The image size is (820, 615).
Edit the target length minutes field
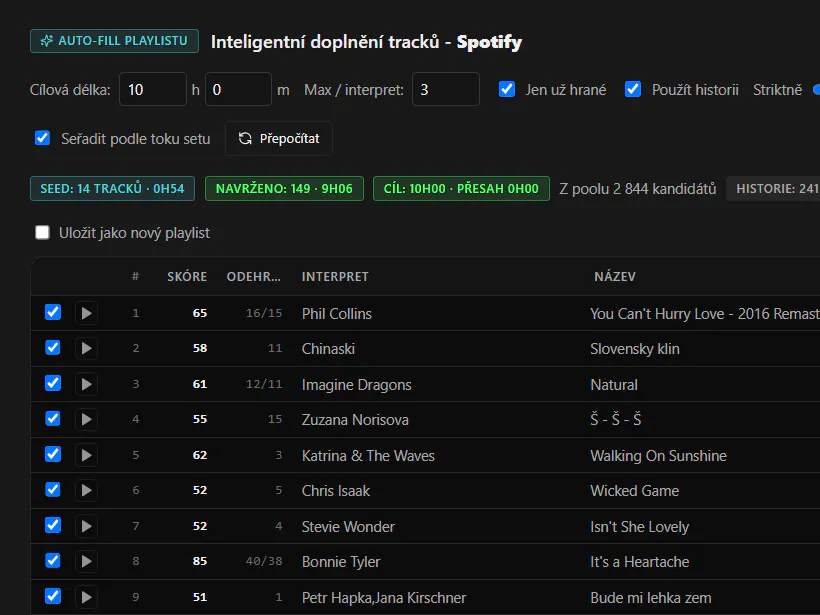238,89
